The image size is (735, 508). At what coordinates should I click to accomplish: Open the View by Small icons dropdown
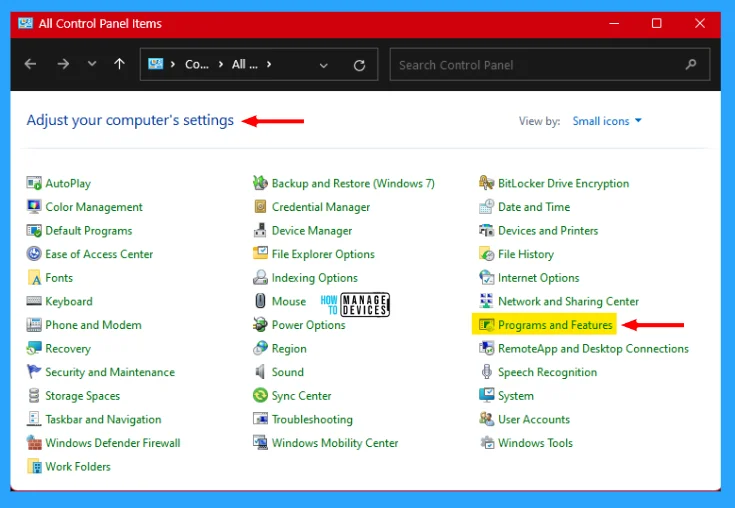(607, 121)
